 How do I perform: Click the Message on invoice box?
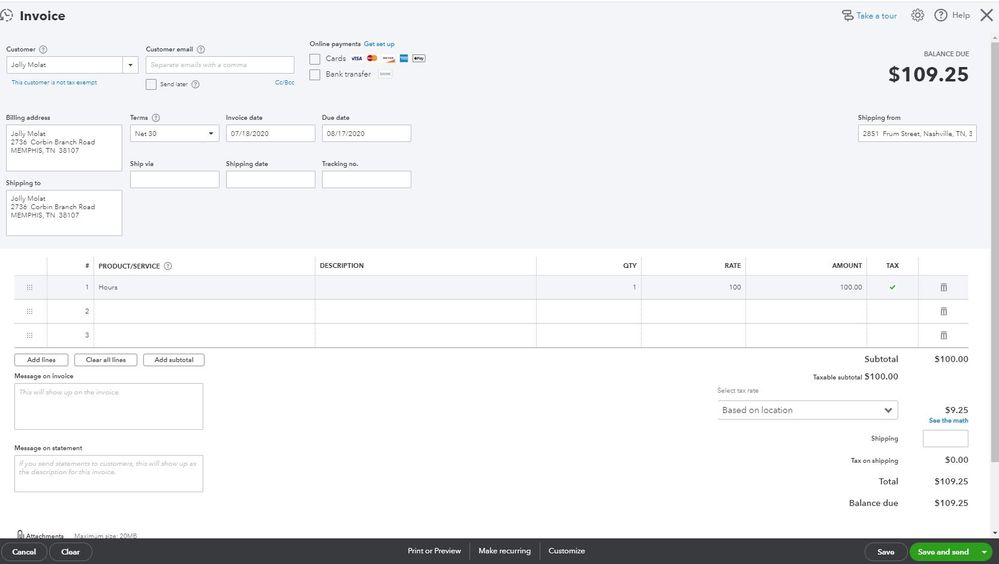(109, 407)
